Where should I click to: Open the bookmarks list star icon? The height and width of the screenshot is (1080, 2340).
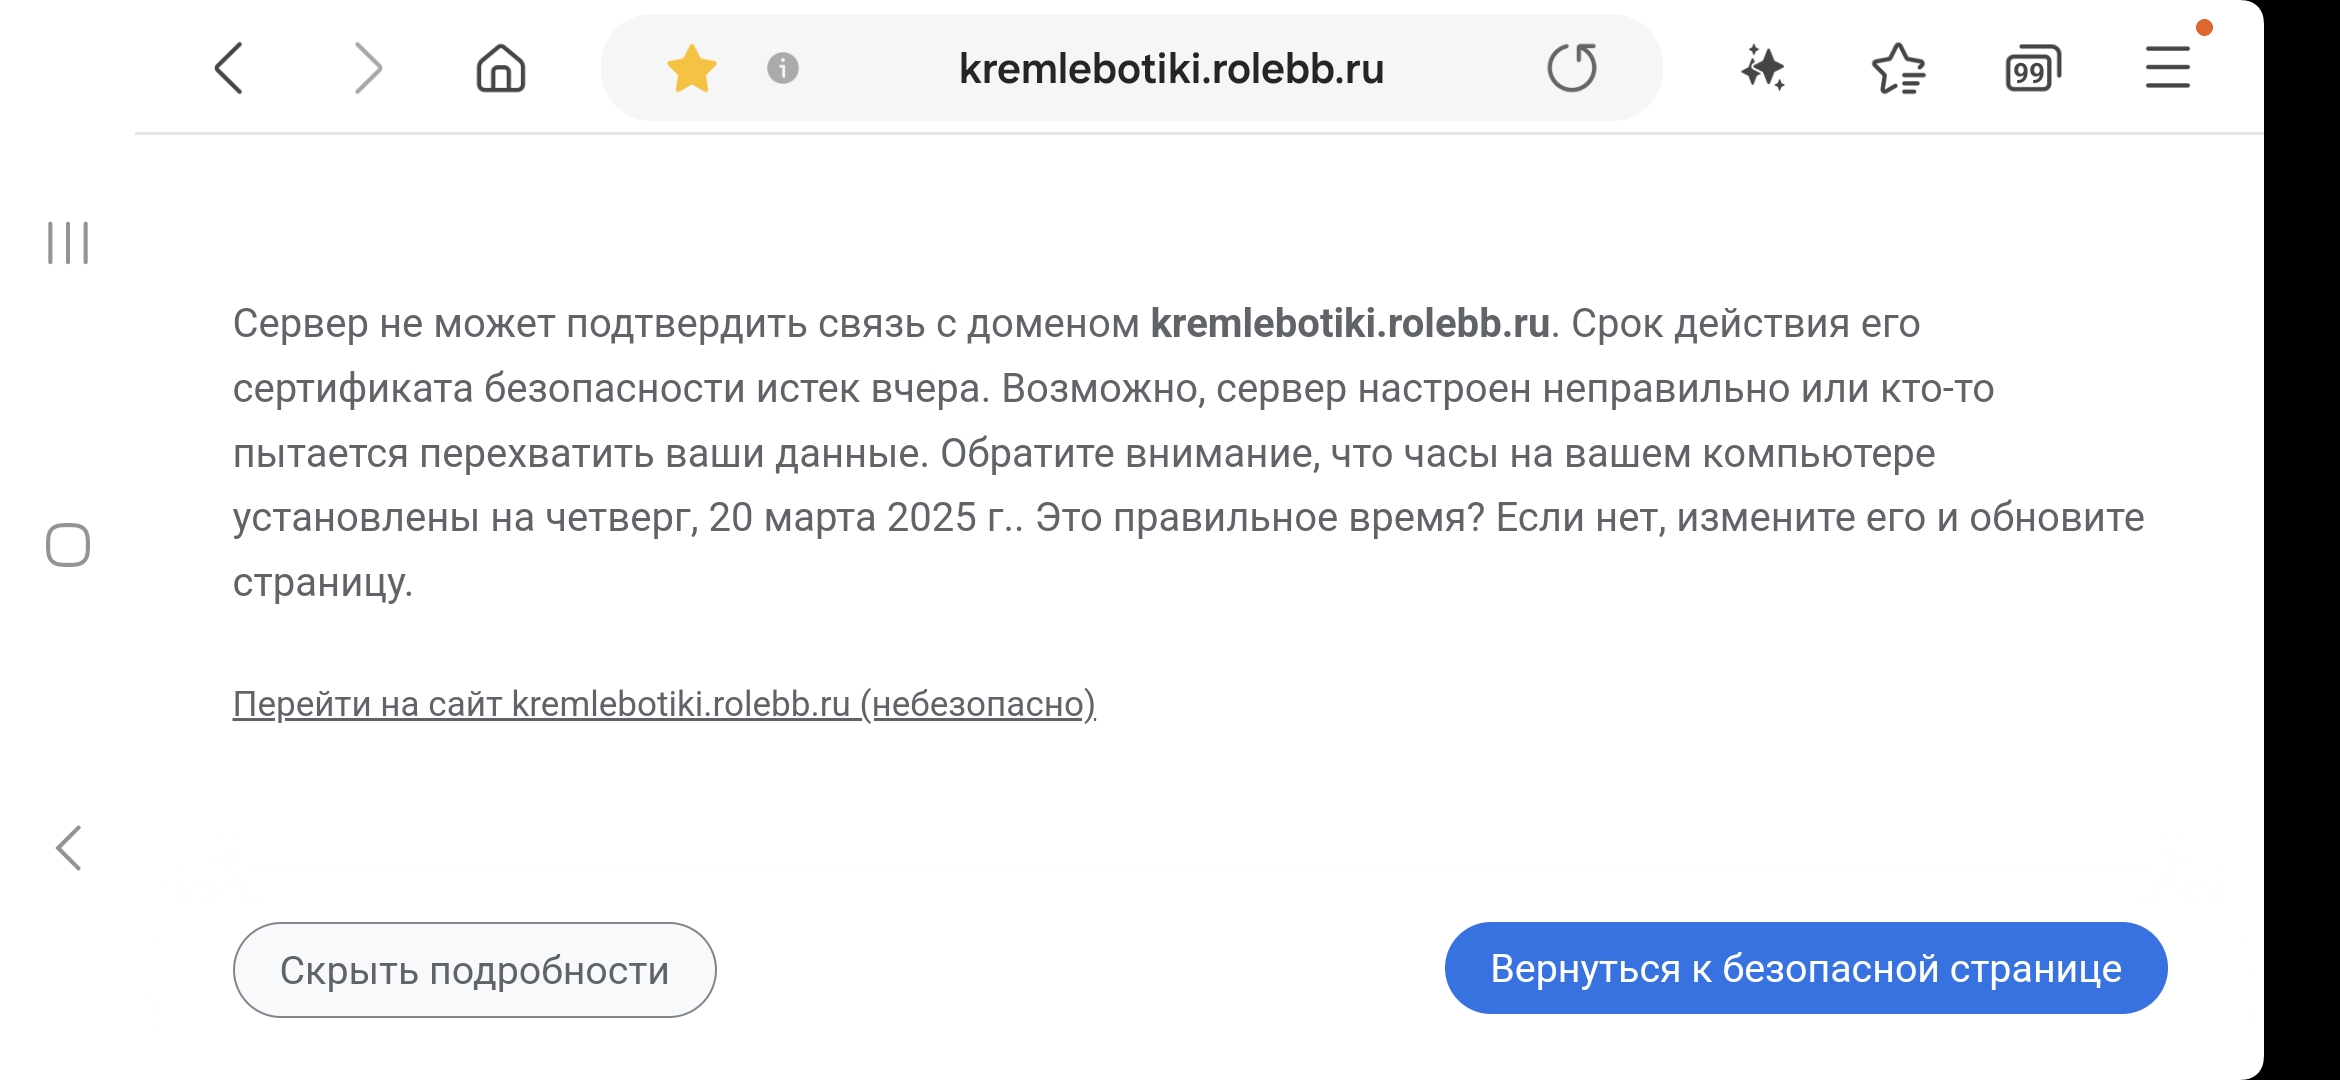pos(1898,68)
